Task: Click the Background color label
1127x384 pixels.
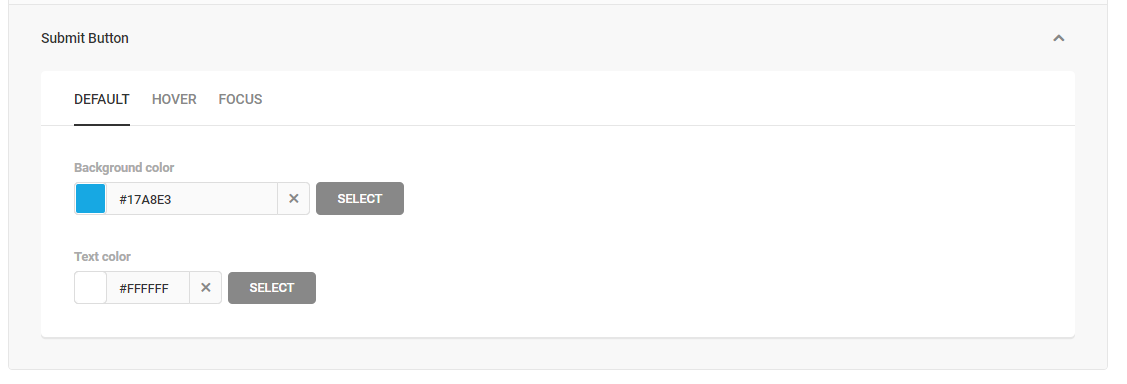Action: 124,168
